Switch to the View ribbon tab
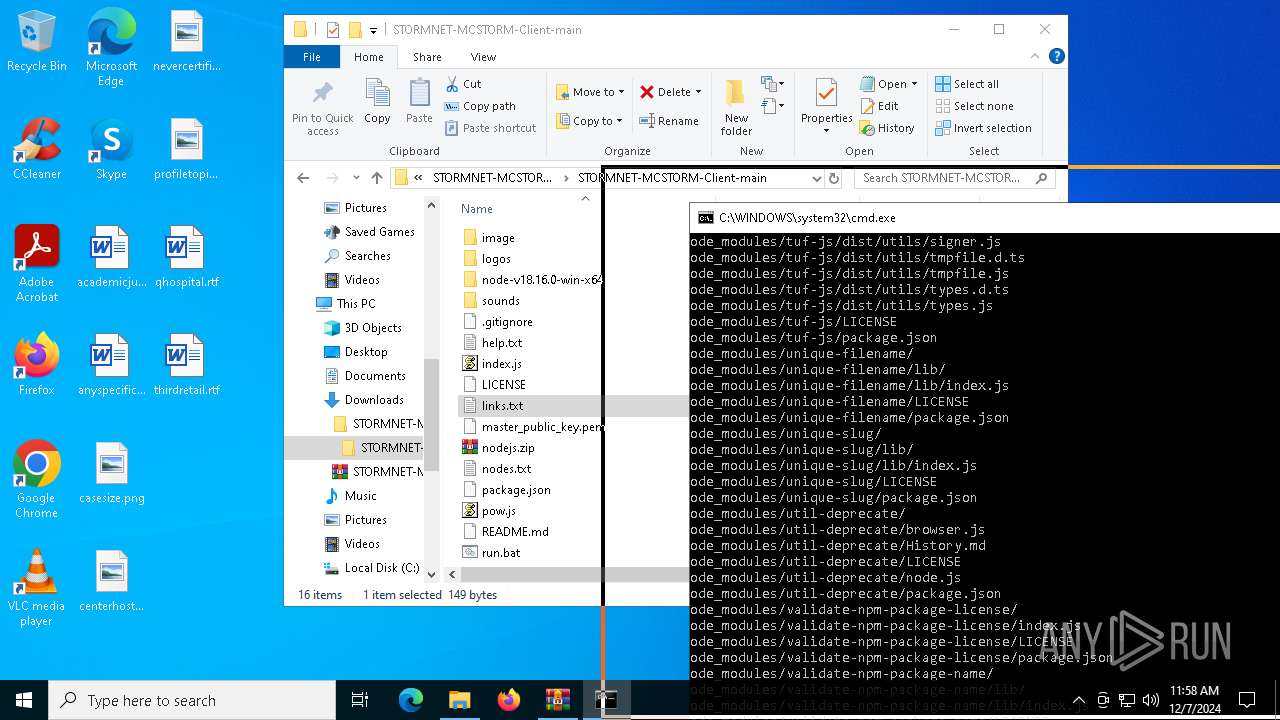The height and width of the screenshot is (720, 1280). [x=483, y=57]
